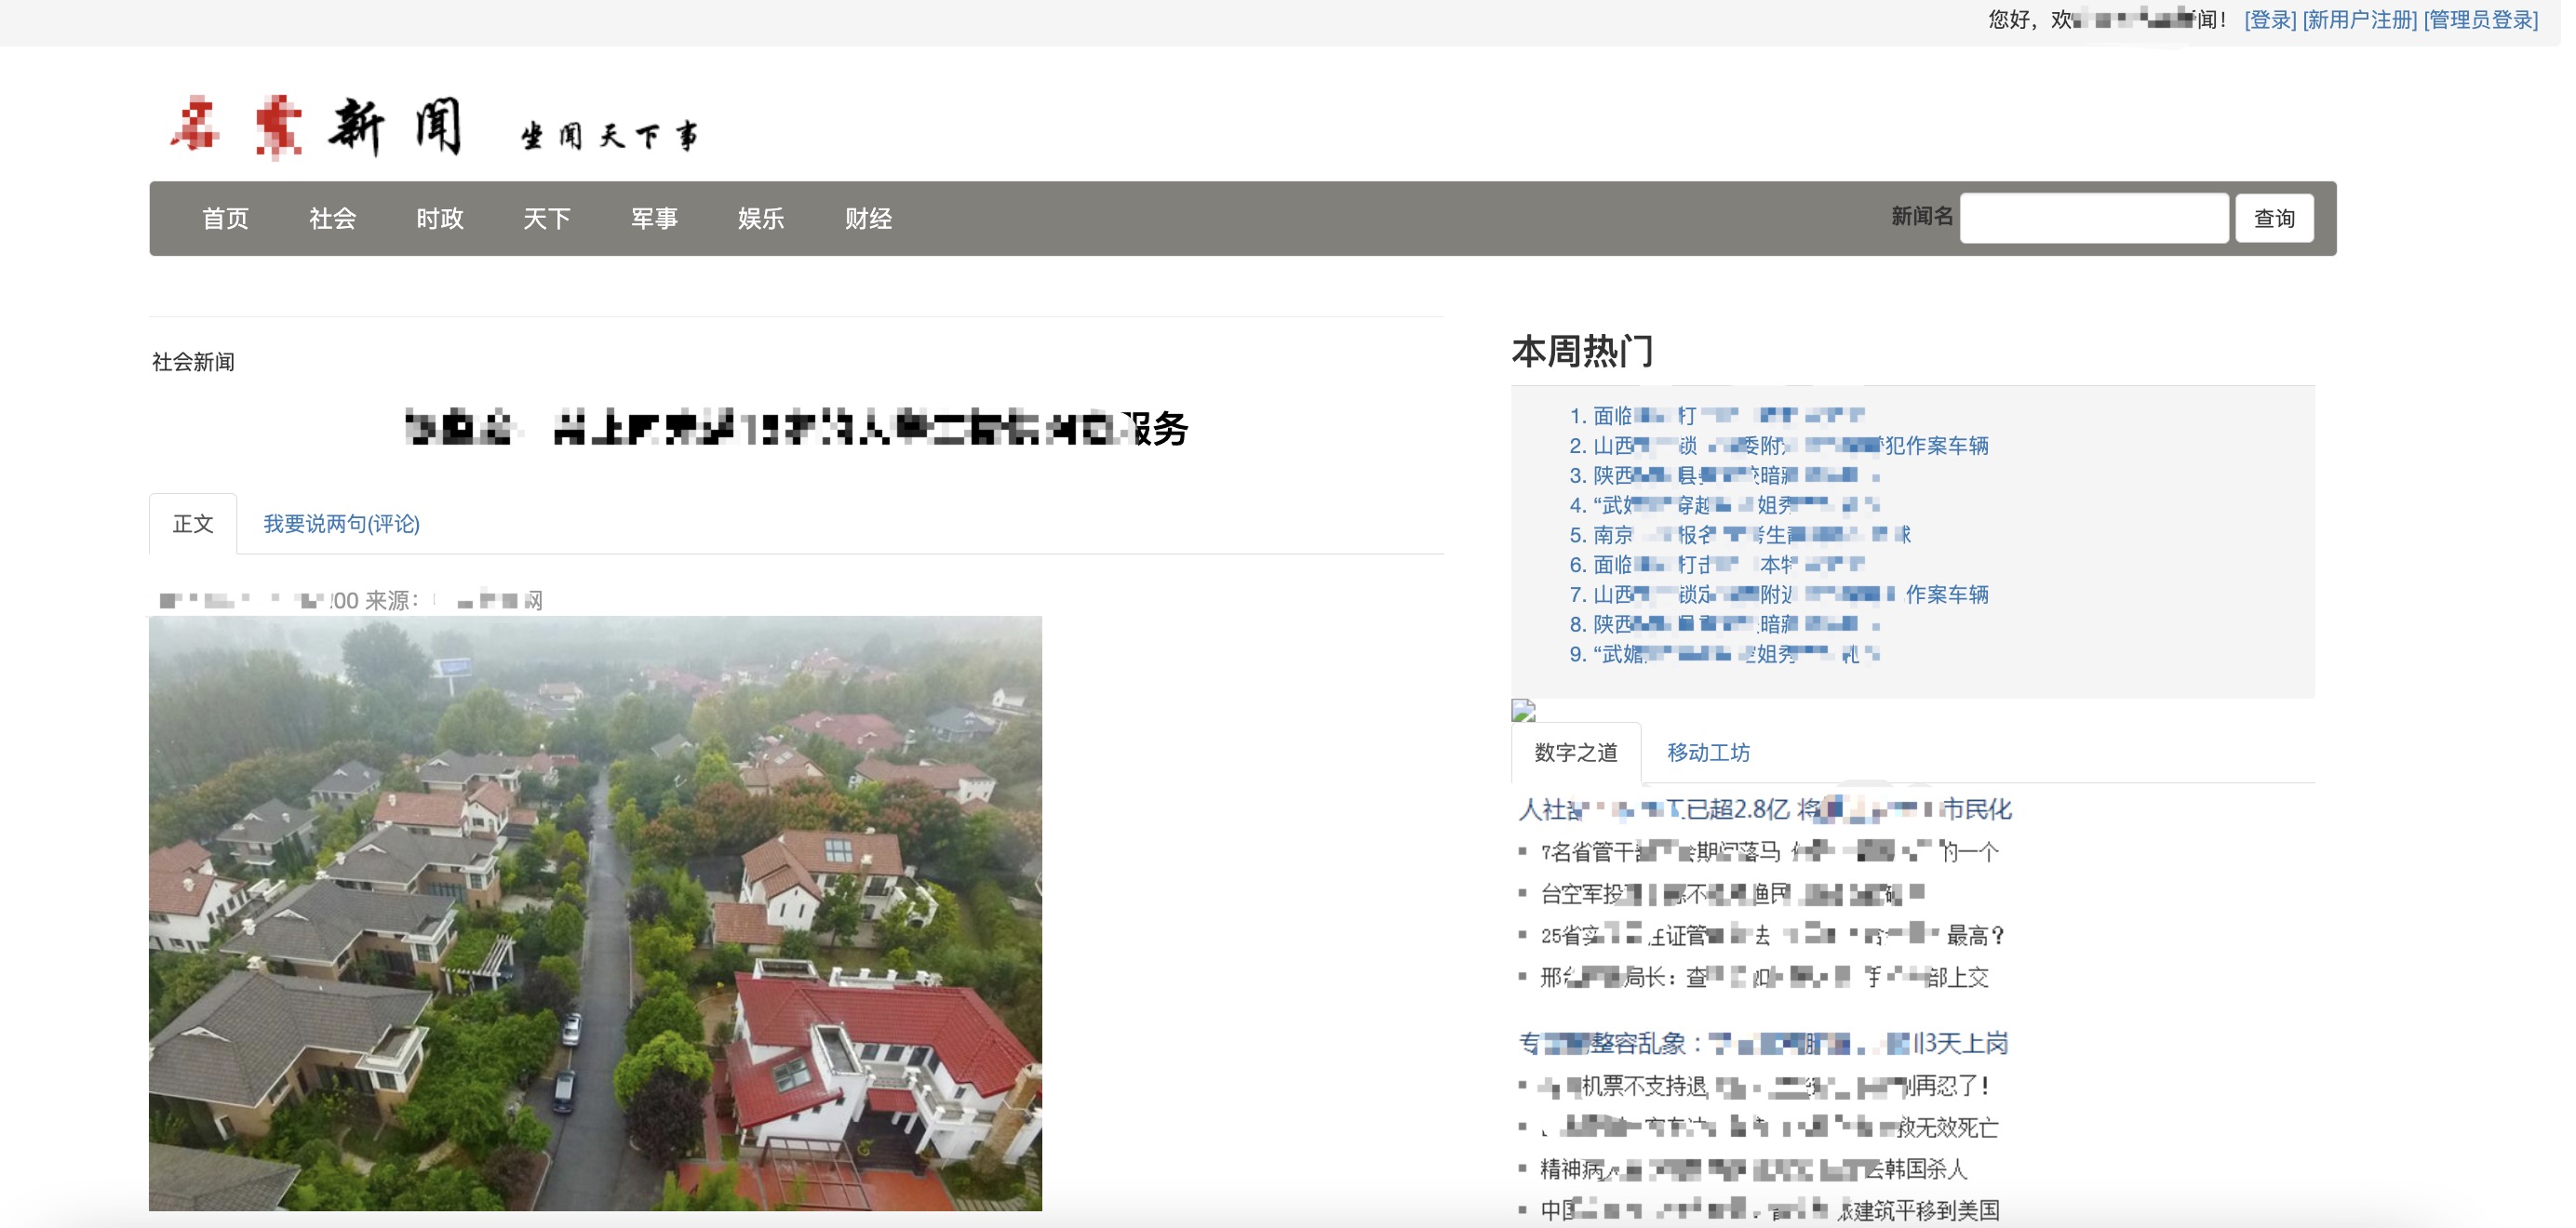Focus the 新闻名 search input field

pos(2095,218)
